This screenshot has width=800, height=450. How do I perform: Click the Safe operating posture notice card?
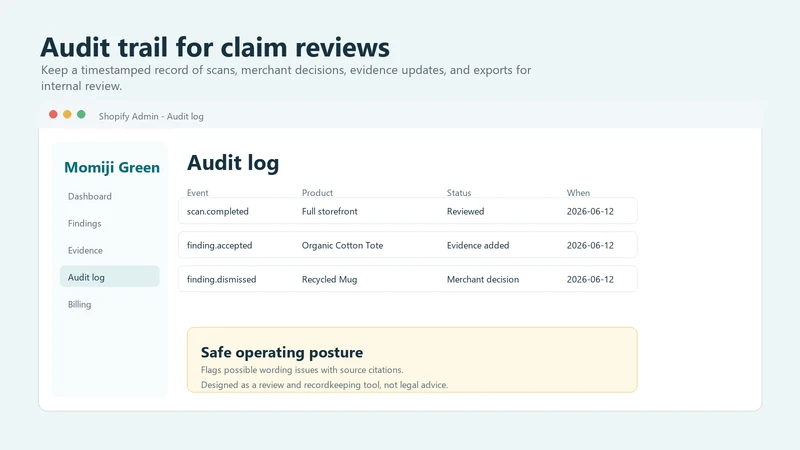[412, 360]
